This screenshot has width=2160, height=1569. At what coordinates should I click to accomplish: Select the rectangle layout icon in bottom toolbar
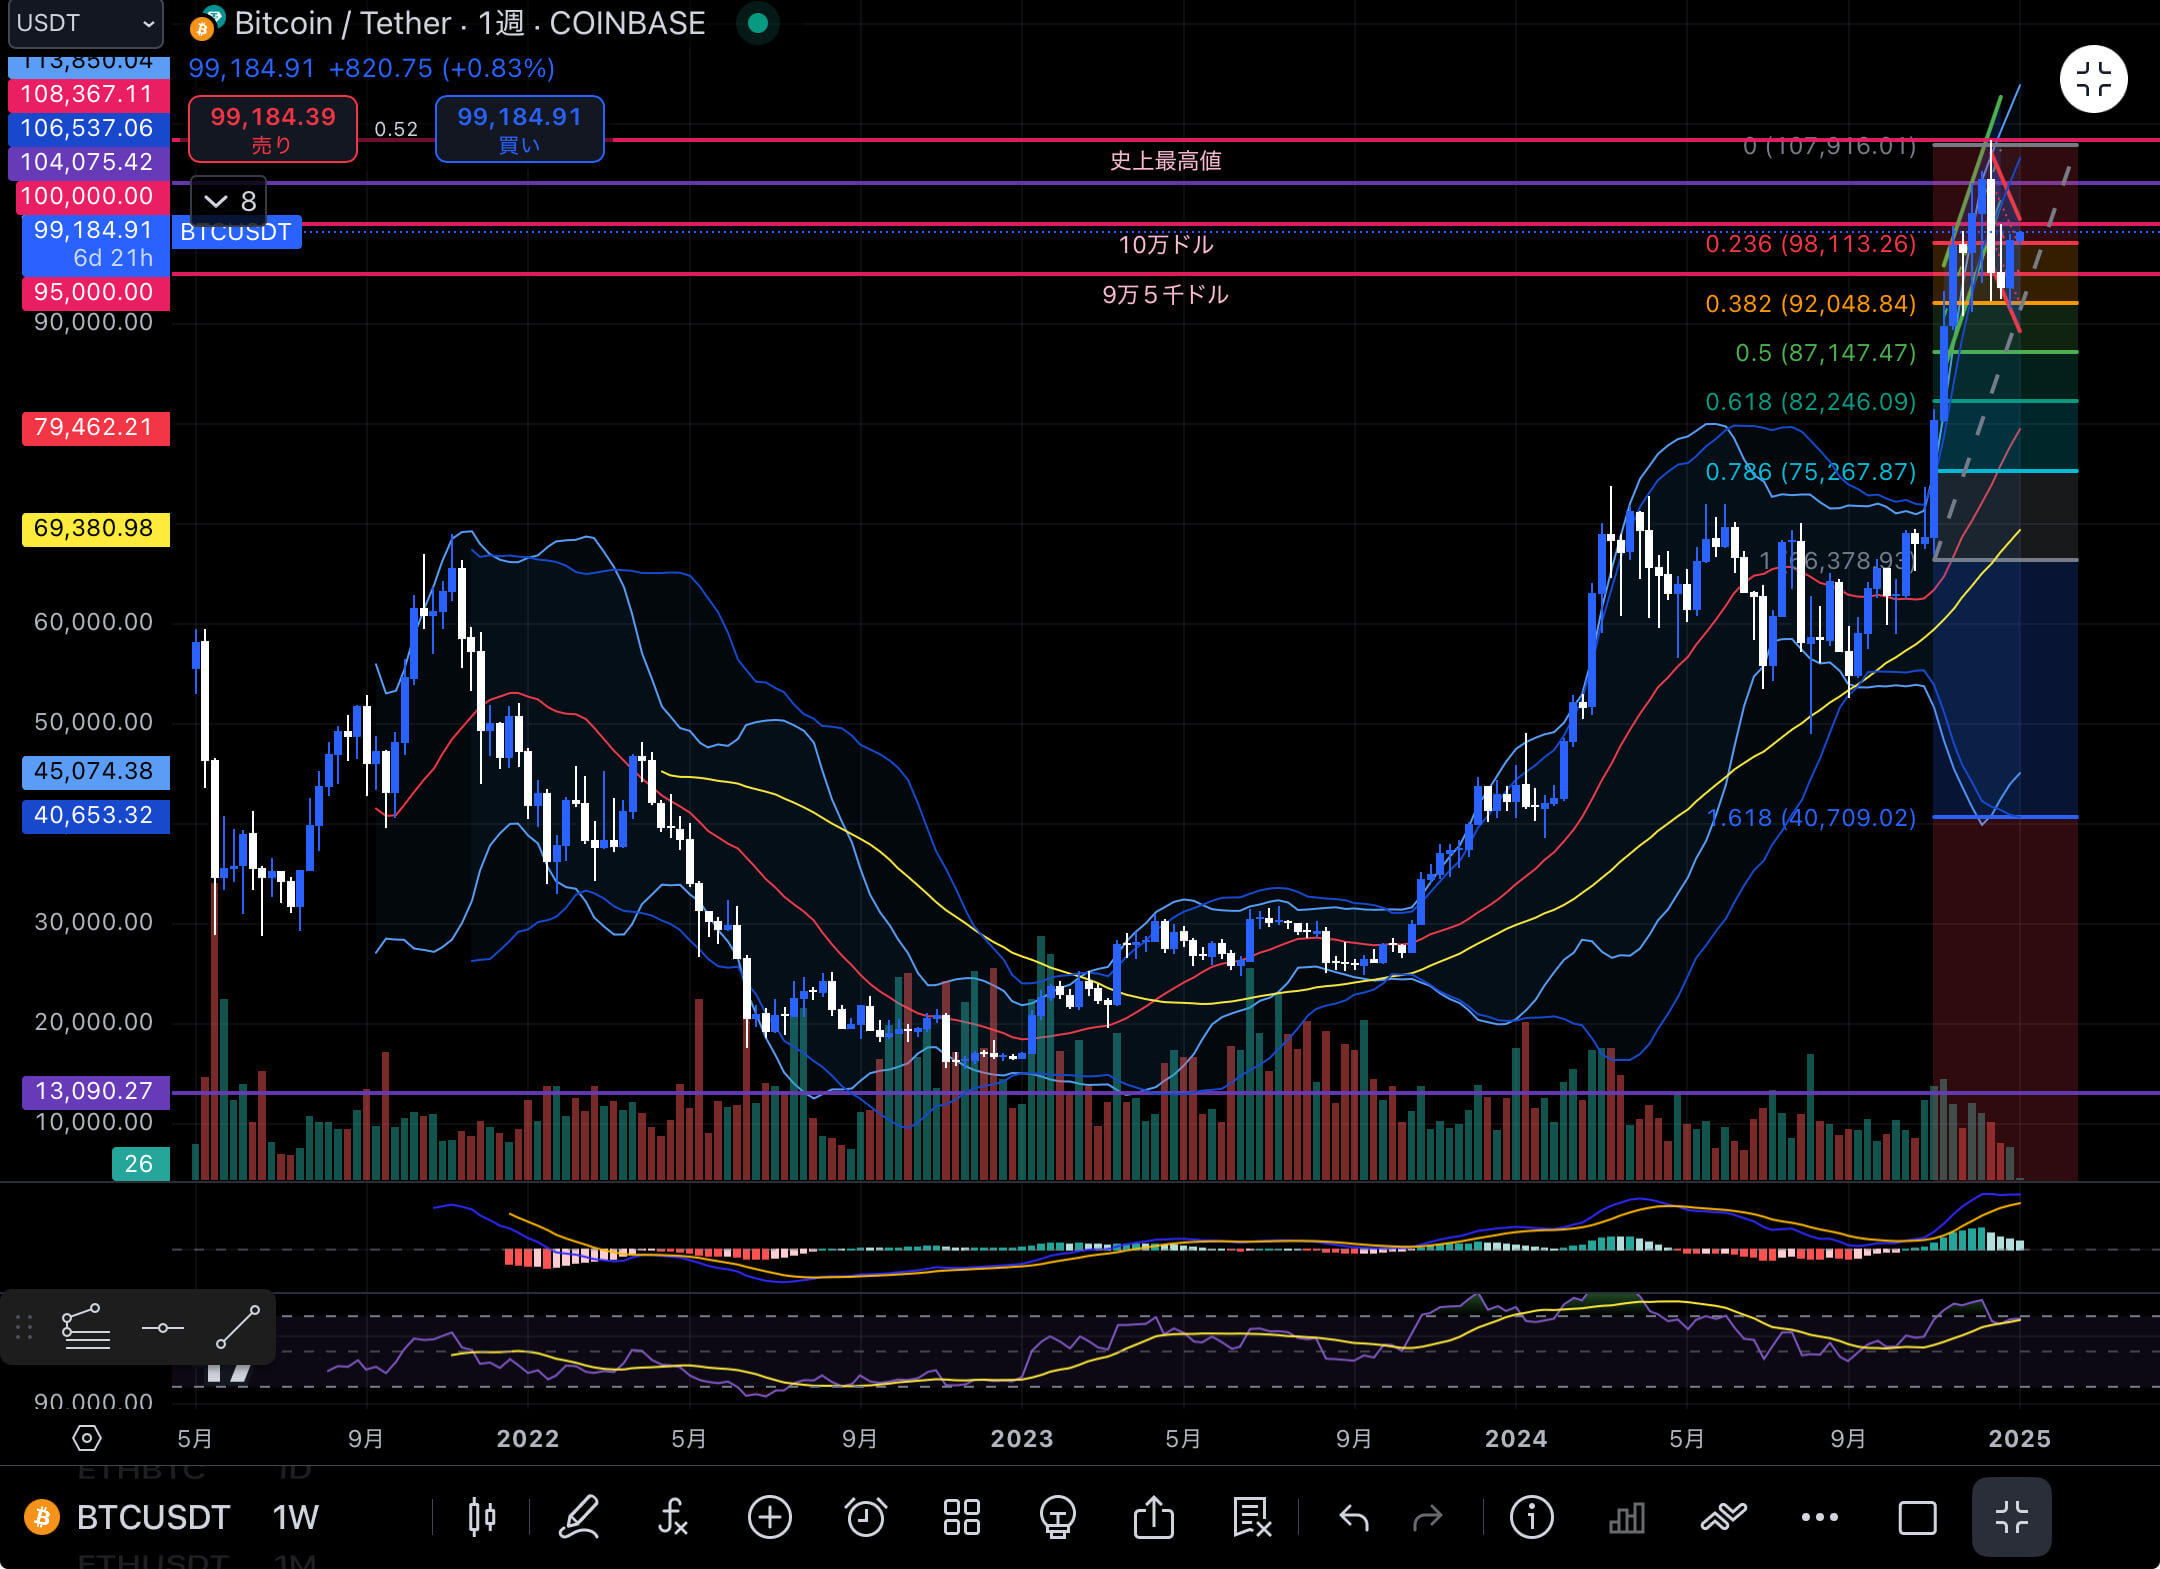pos(1916,1517)
